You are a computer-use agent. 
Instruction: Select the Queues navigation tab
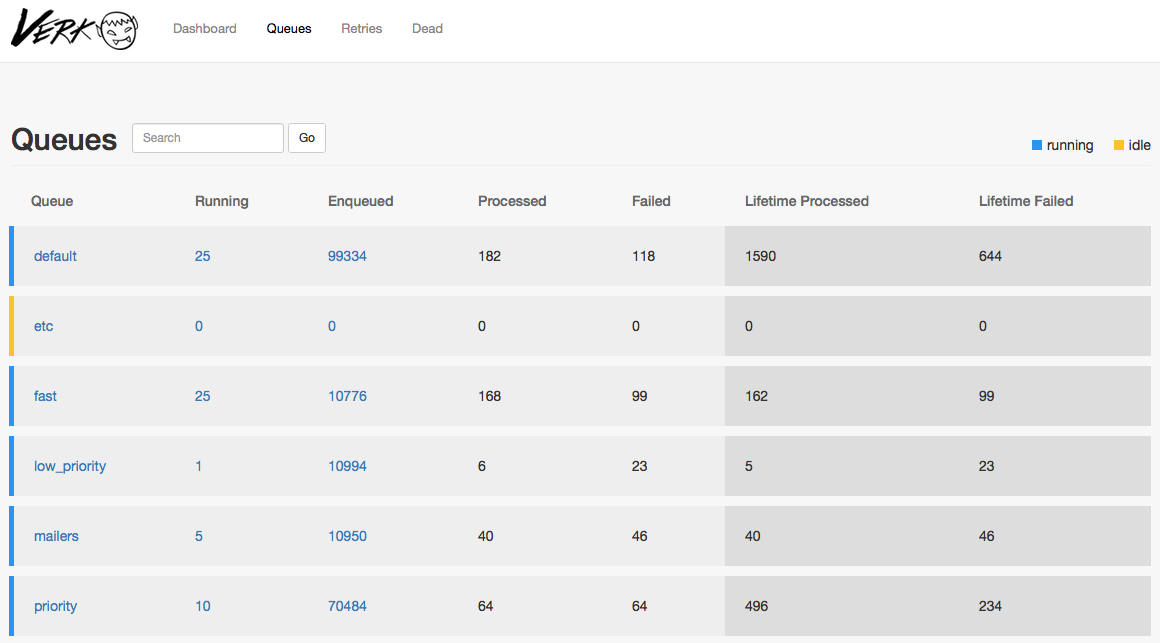(x=289, y=28)
